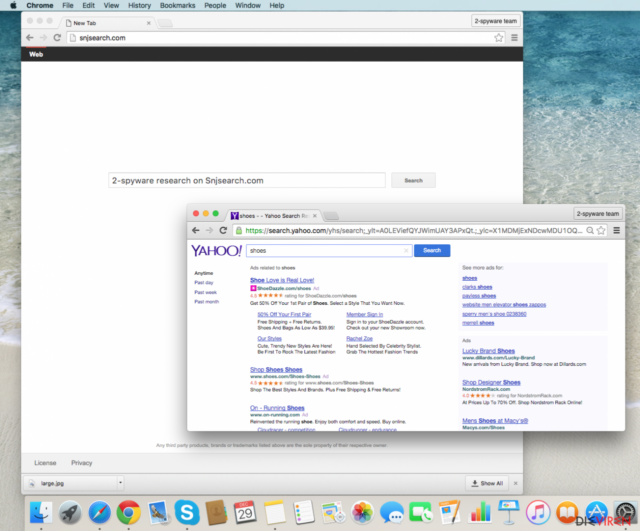
Task: Open iBooks from the dock
Action: point(567,512)
